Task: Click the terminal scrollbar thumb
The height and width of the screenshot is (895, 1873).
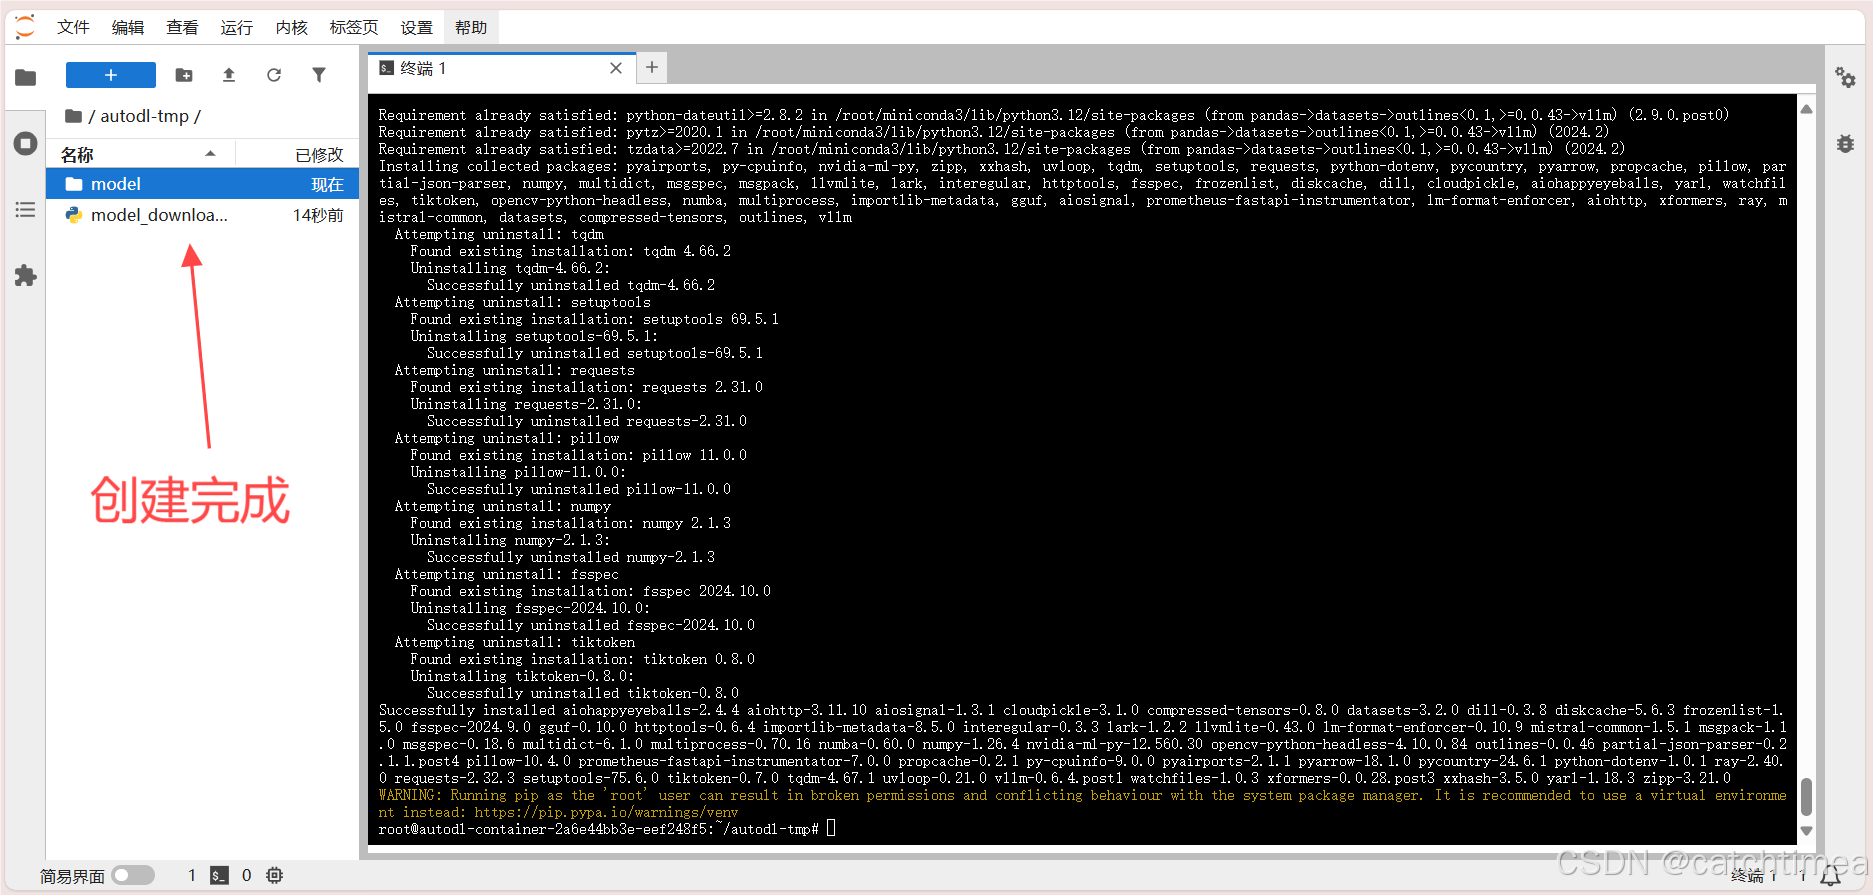Action: point(1806,797)
